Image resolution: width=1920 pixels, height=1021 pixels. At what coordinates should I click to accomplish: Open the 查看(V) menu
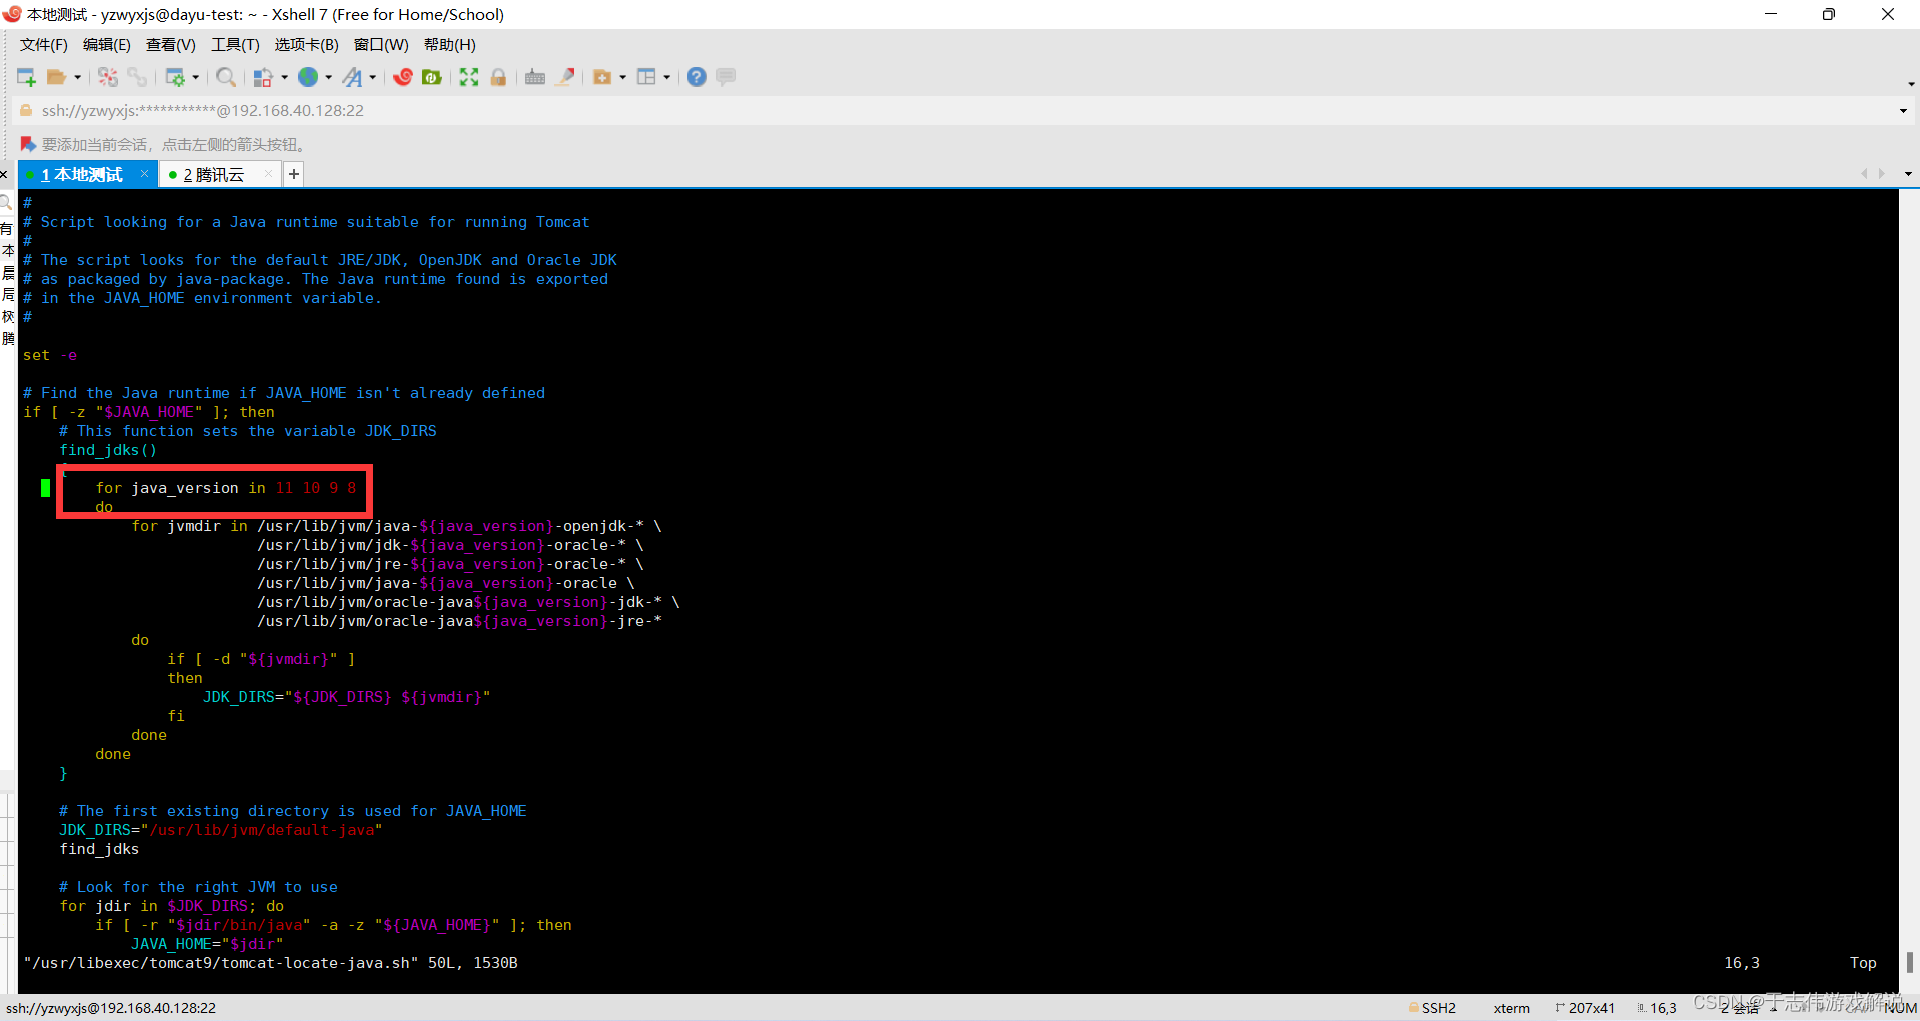click(171, 45)
